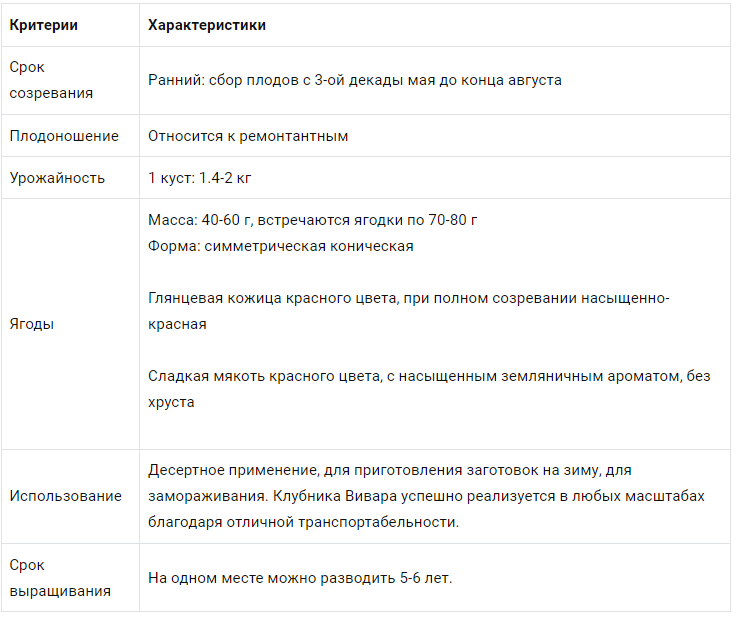Select the Ягоды row label
Viewport: 736px width, 619px height.
pos(32,324)
